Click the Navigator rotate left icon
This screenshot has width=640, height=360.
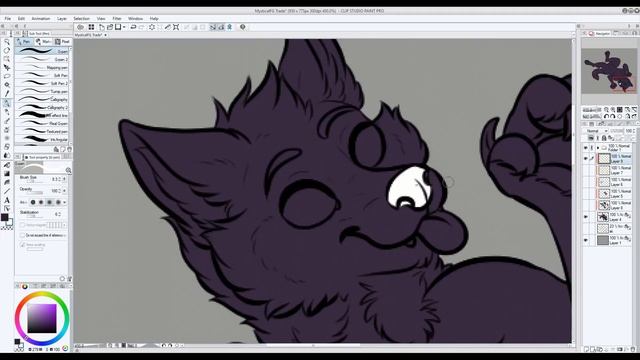click(607, 116)
